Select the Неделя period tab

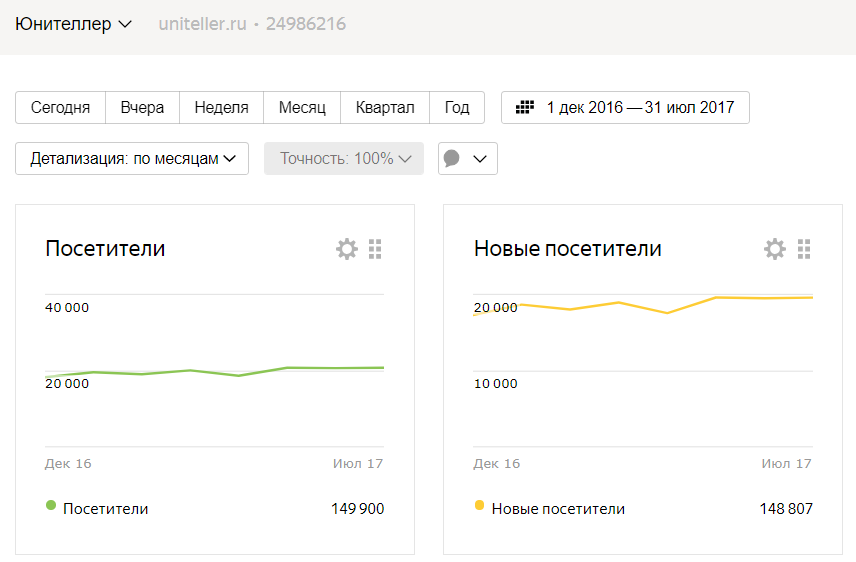tap(221, 108)
